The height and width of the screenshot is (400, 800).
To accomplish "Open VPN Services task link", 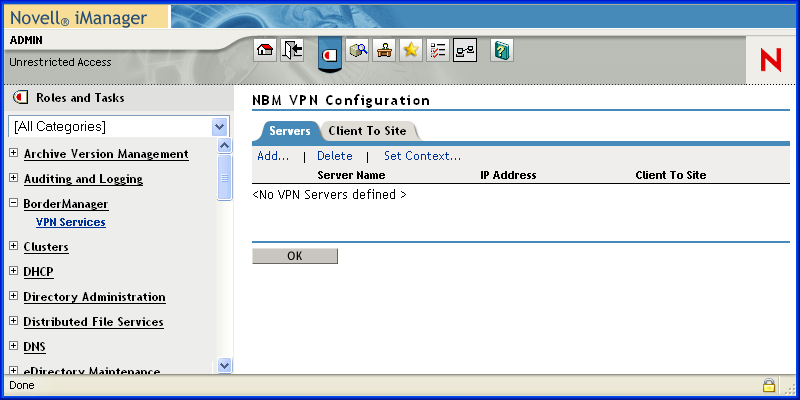I will click(x=70, y=222).
